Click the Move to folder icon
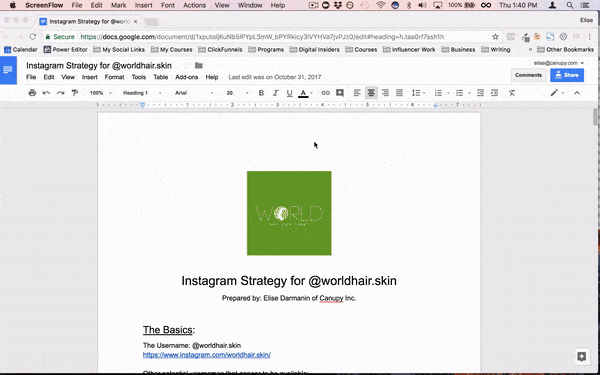Image resolution: width=600 pixels, height=375 pixels. [199, 65]
